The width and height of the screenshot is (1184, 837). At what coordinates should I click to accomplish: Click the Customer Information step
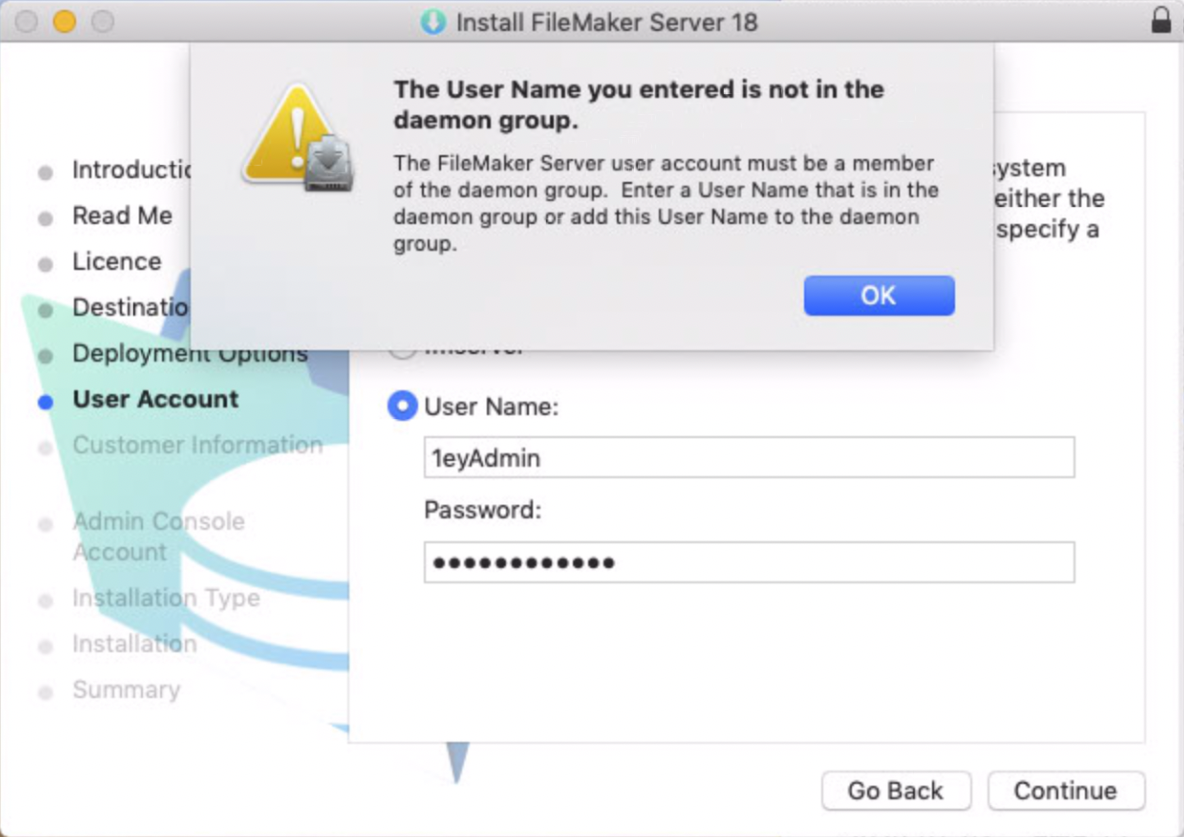click(197, 445)
